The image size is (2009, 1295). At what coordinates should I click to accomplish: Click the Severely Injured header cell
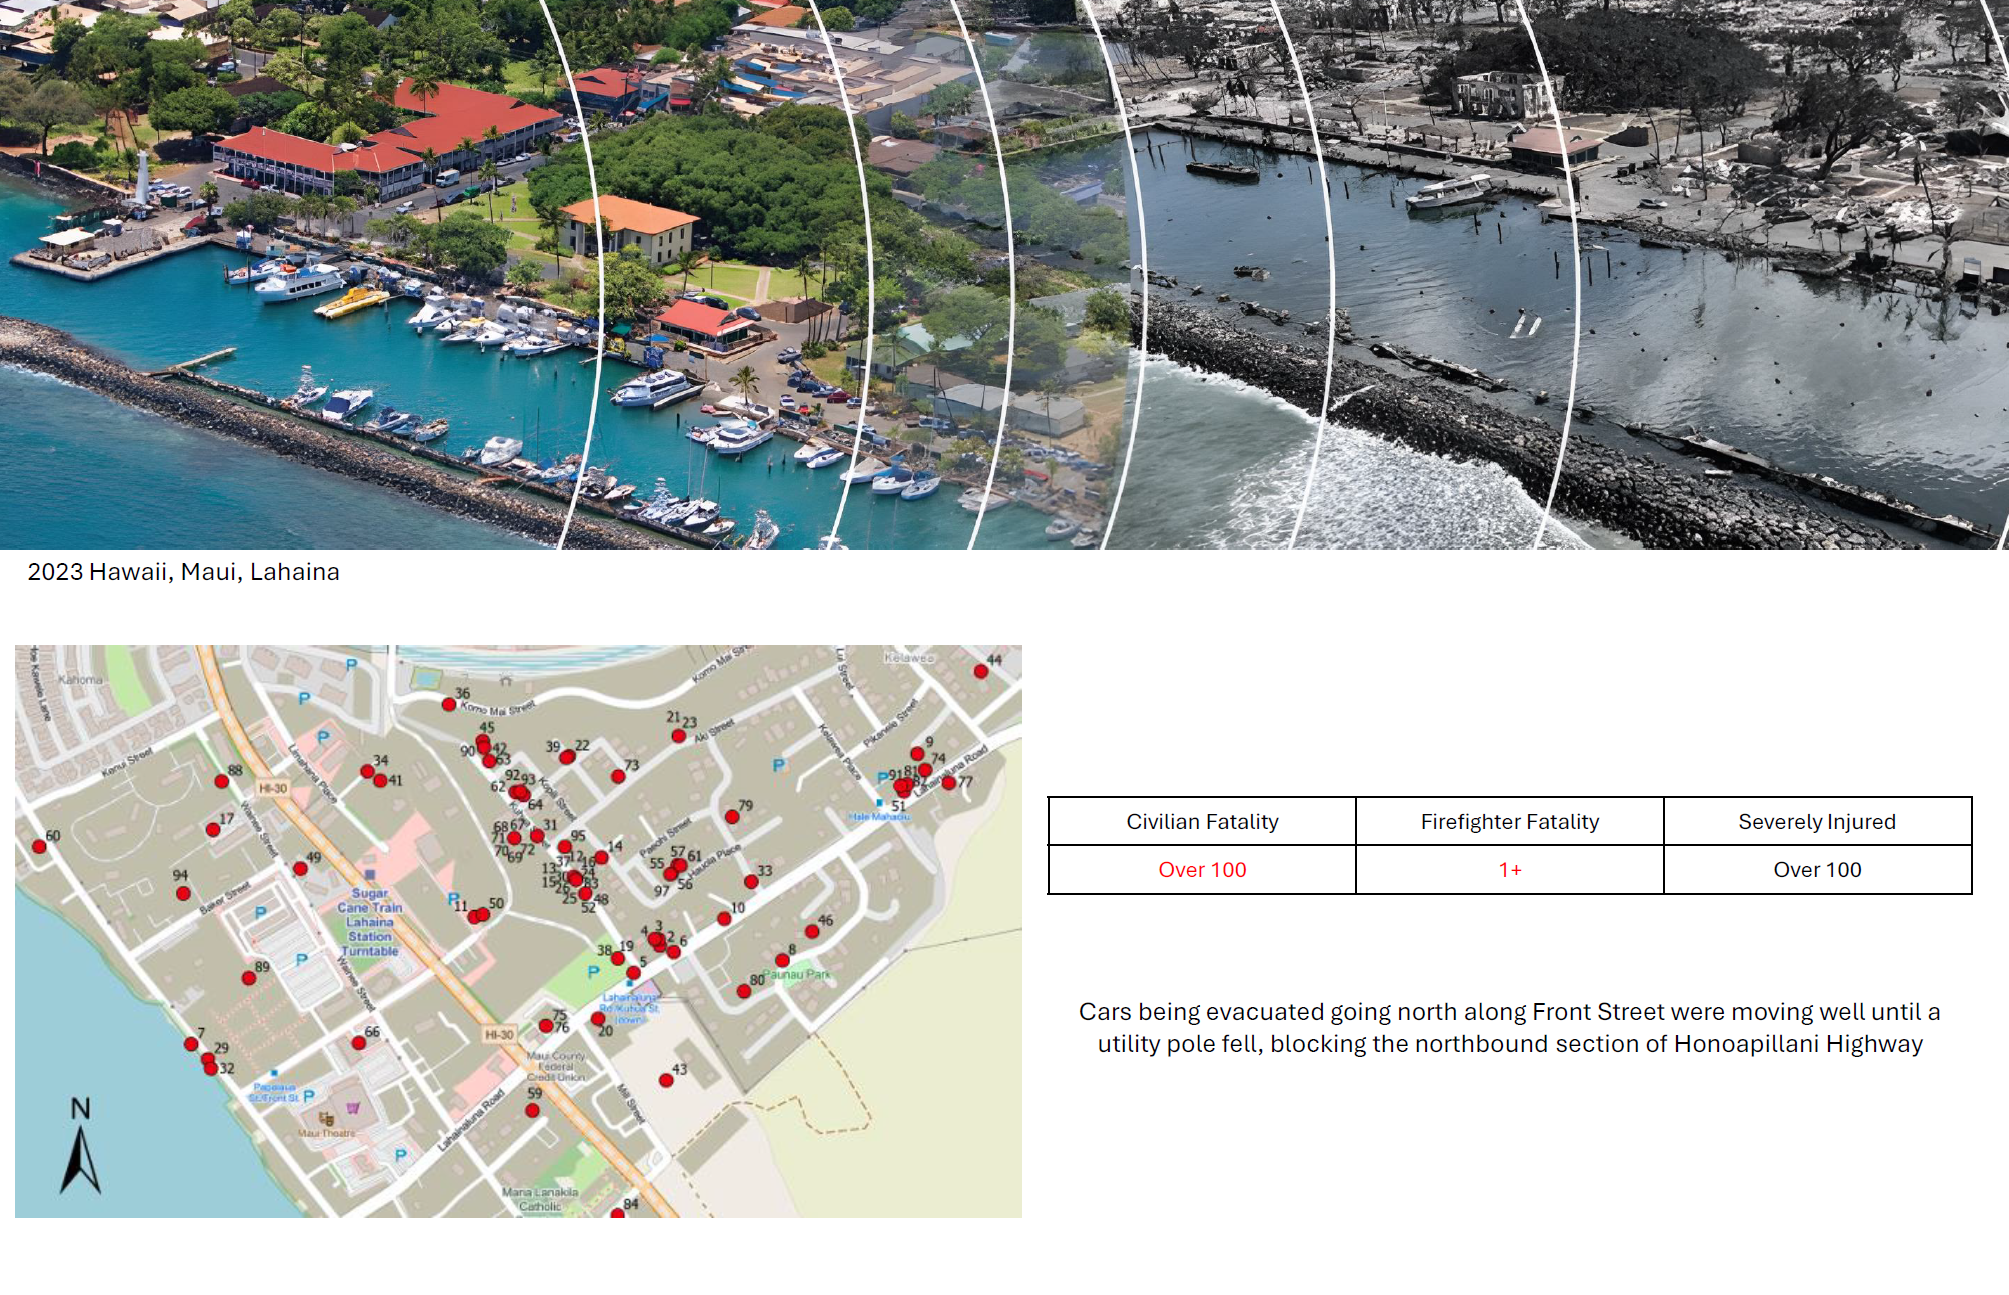(x=1816, y=822)
